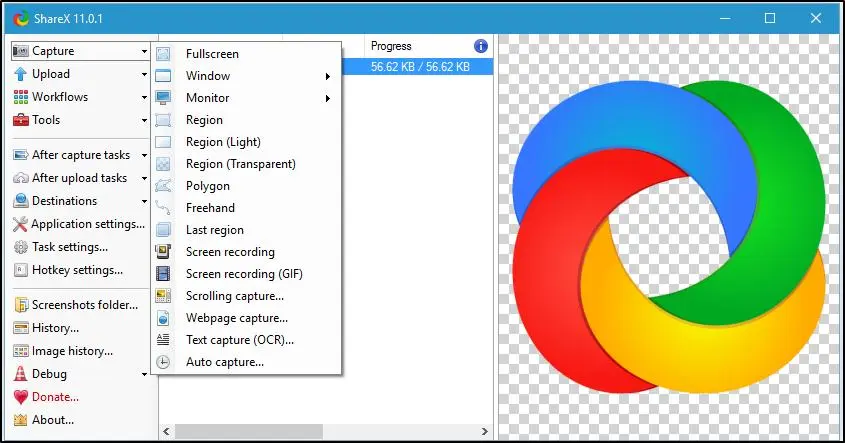Click the Image history icon
The image size is (845, 443).
coord(20,351)
